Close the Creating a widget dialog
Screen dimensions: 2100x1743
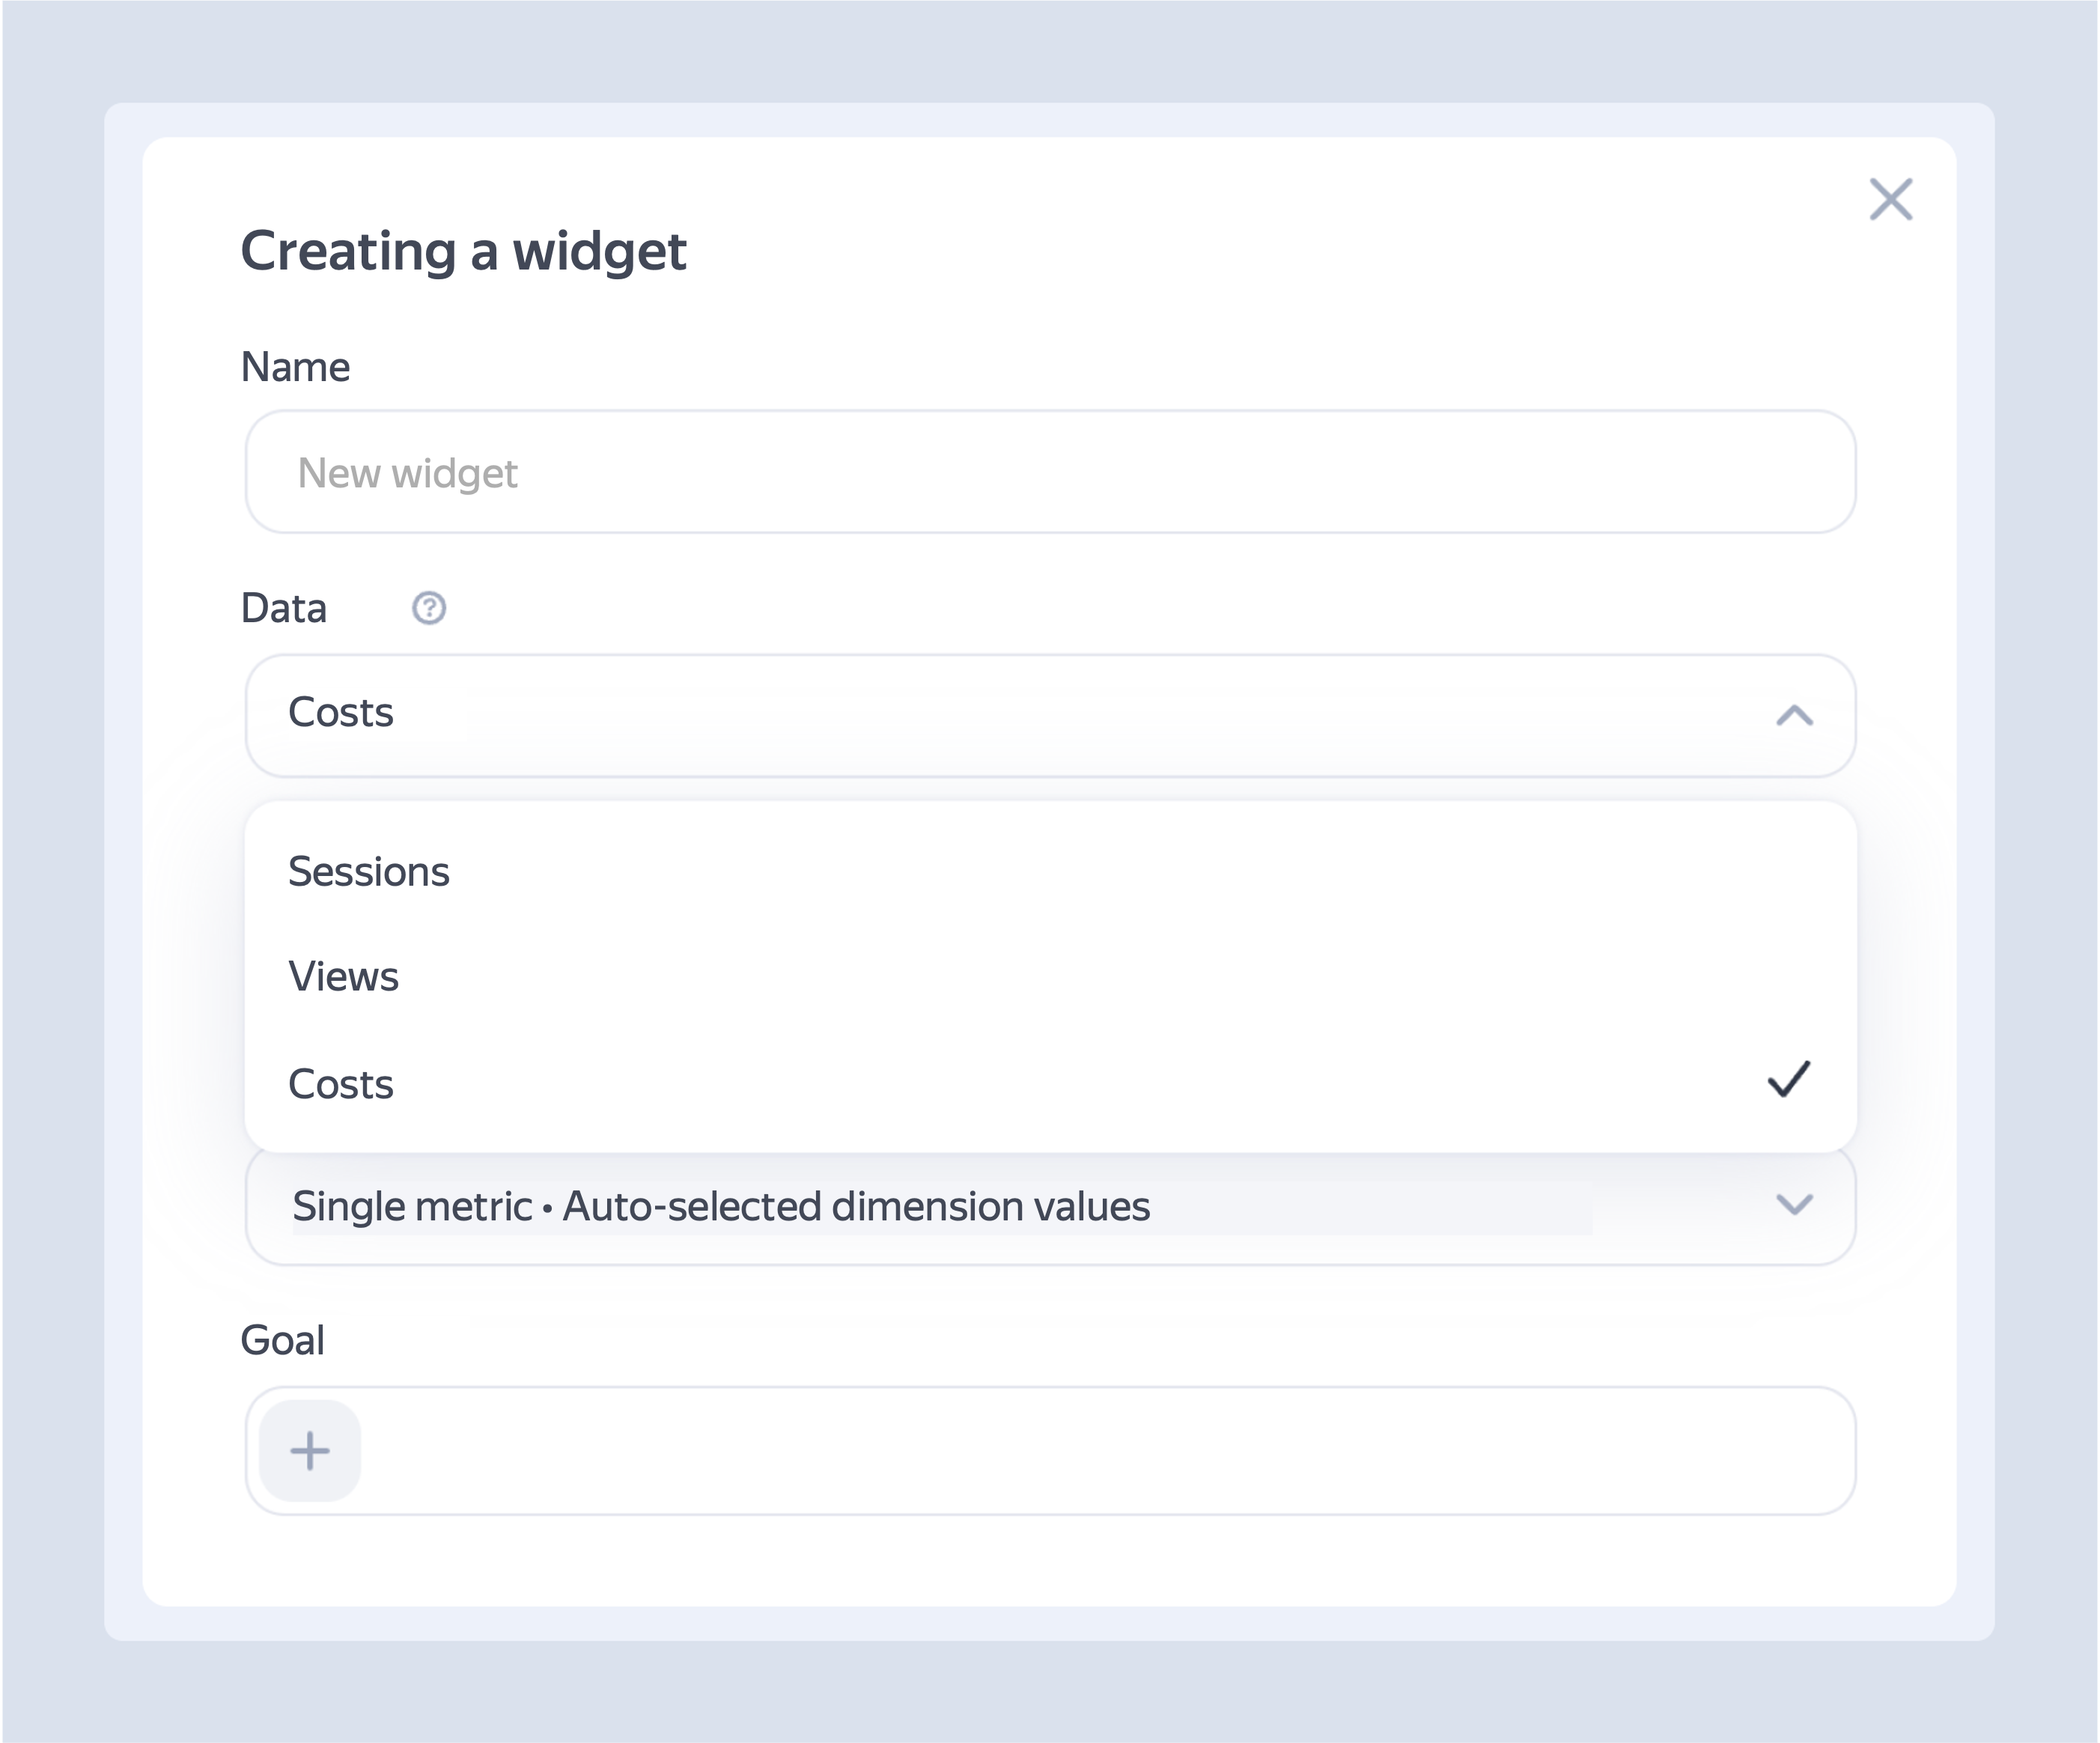tap(1890, 199)
